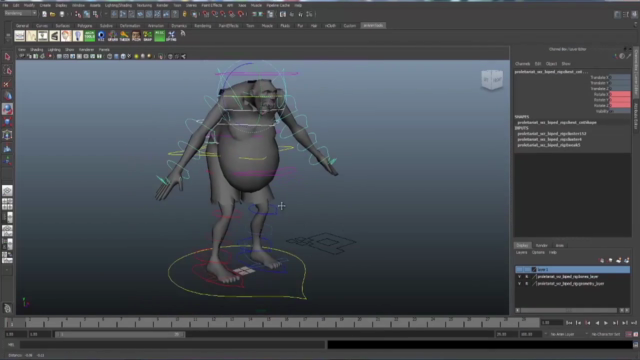Click the Open Scene folder icon

tap(53, 14)
